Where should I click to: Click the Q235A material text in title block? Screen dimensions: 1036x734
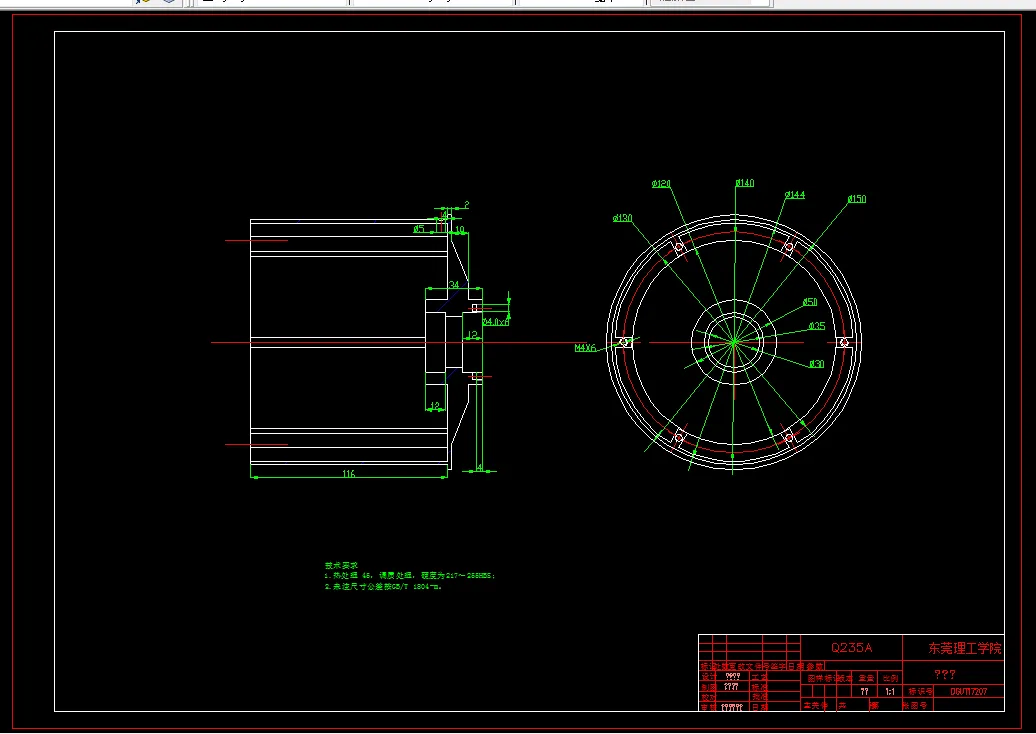click(852, 648)
